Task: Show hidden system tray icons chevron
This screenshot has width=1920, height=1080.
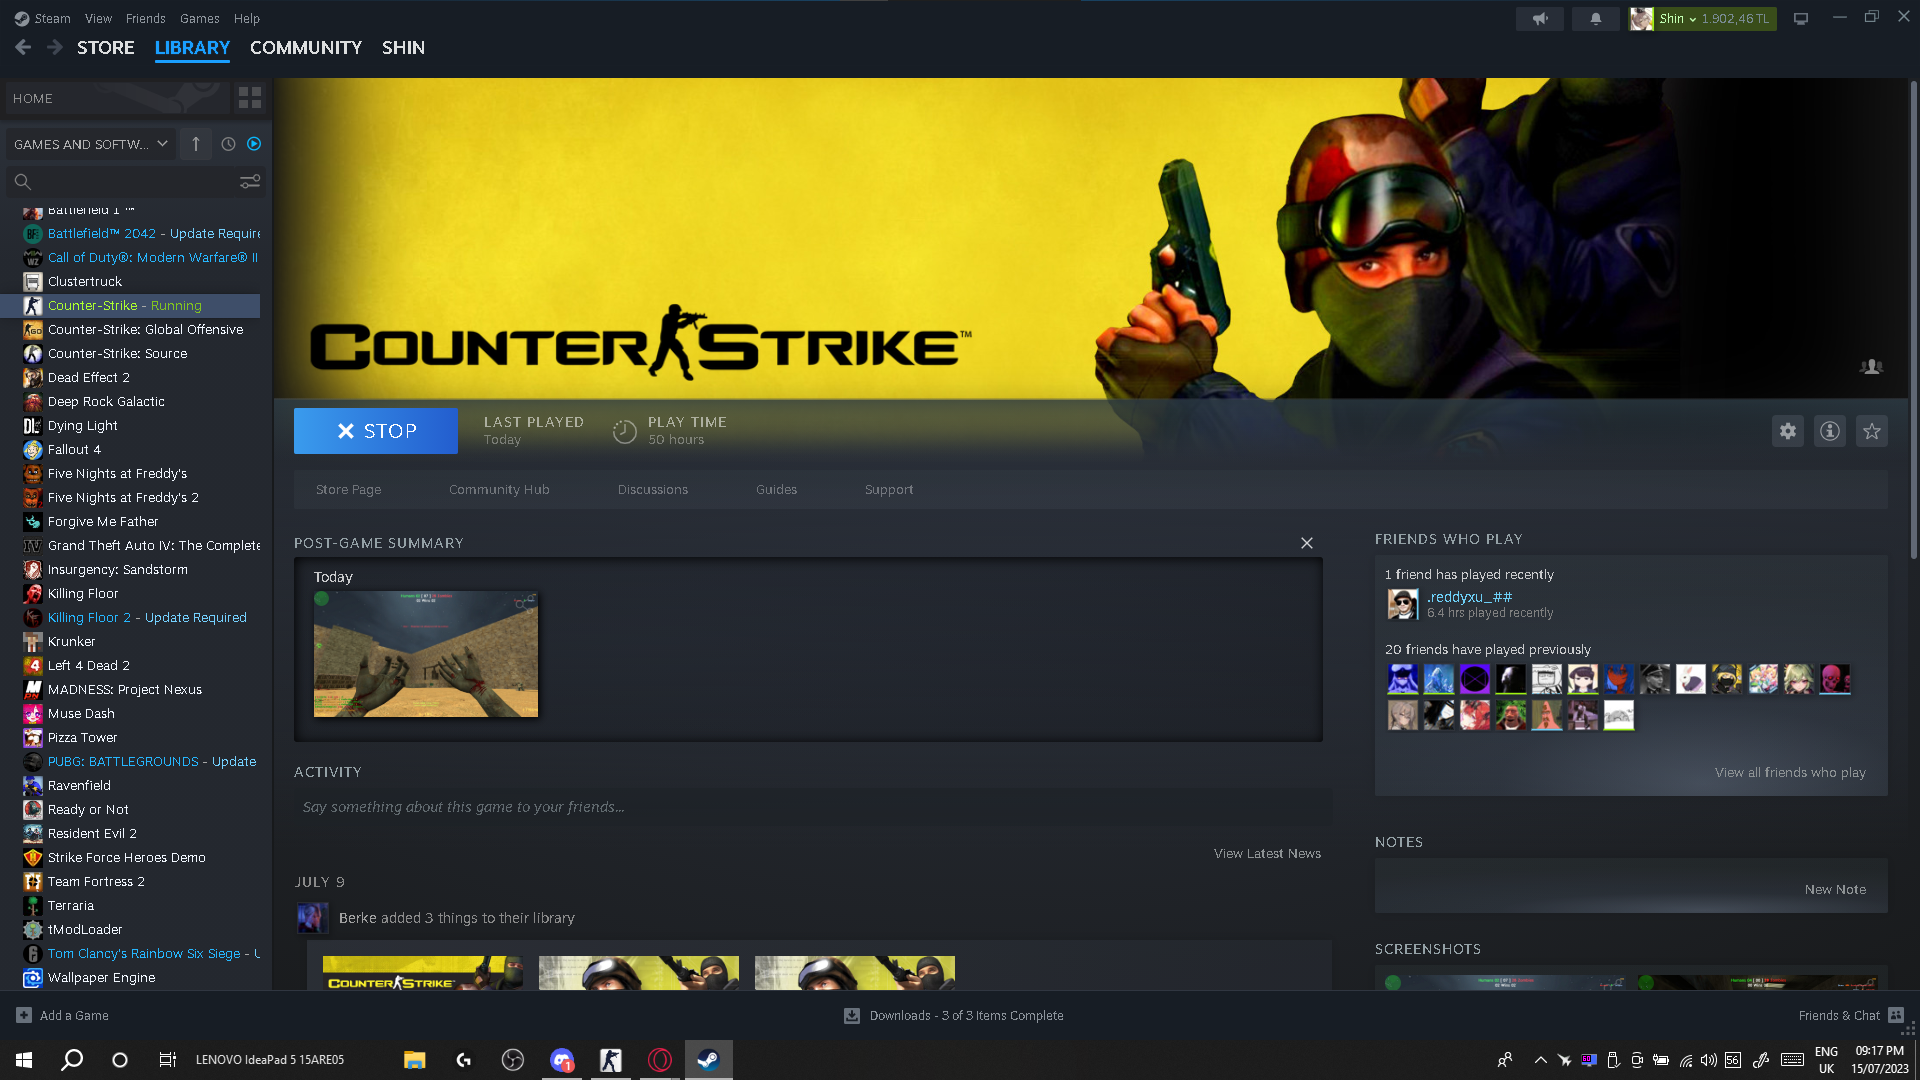Action: tap(1540, 1060)
